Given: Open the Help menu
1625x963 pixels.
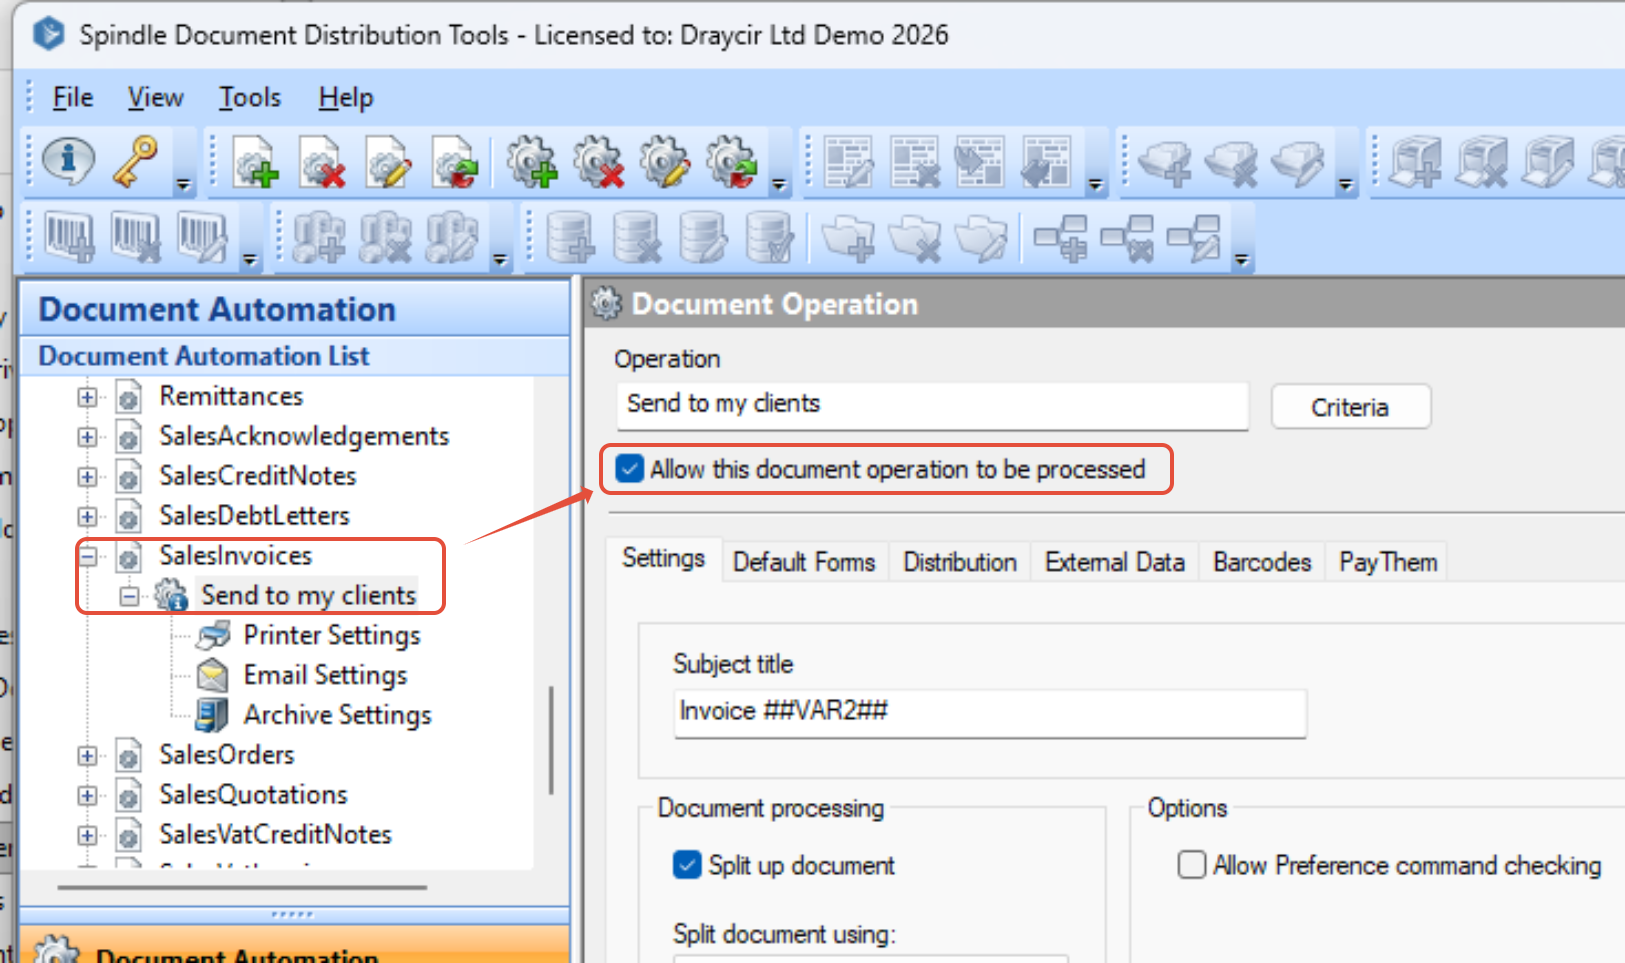Looking at the screenshot, I should tap(346, 97).
